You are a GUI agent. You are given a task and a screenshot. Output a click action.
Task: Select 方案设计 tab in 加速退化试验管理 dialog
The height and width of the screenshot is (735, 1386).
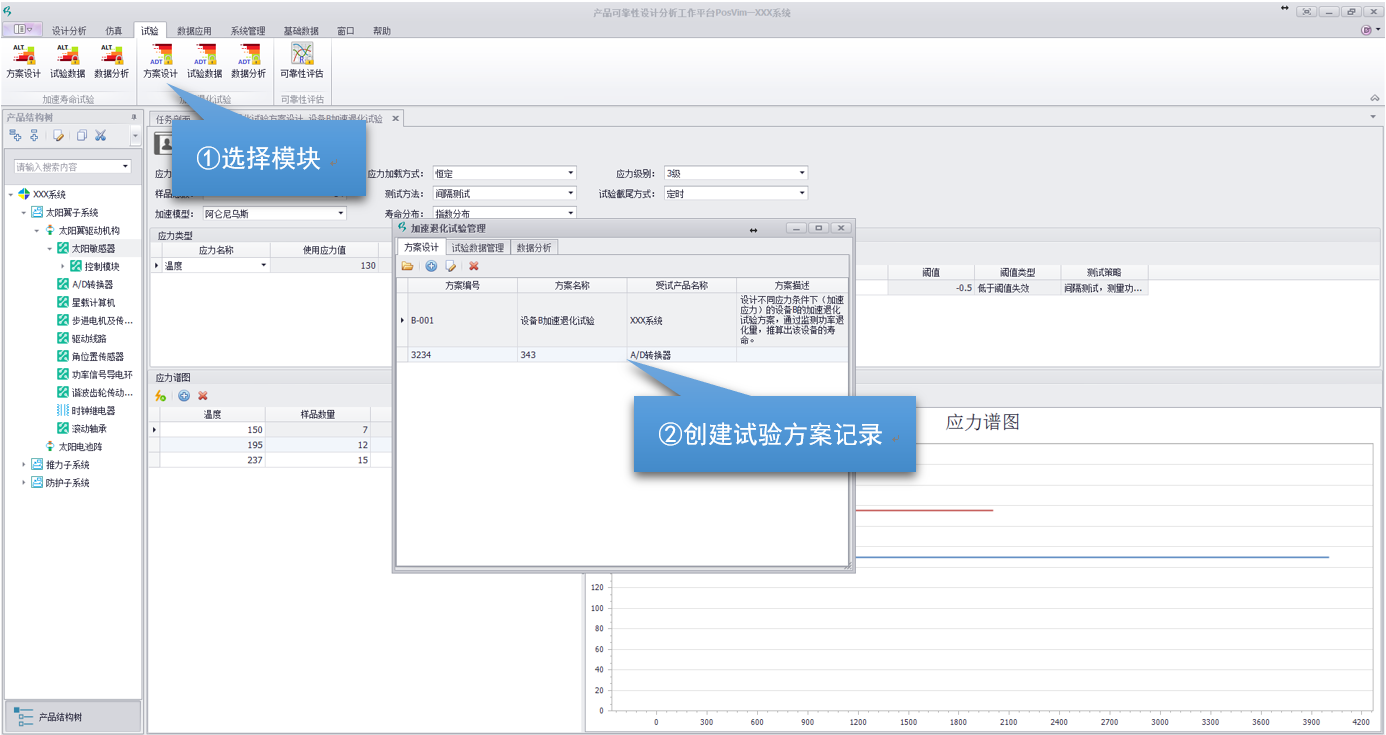(421, 247)
